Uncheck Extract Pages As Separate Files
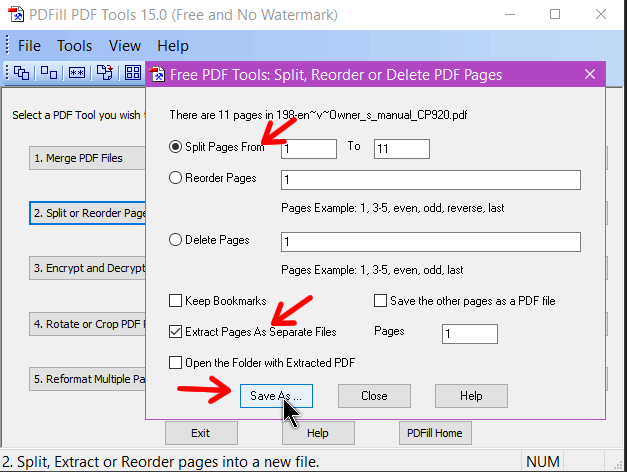 (175, 332)
